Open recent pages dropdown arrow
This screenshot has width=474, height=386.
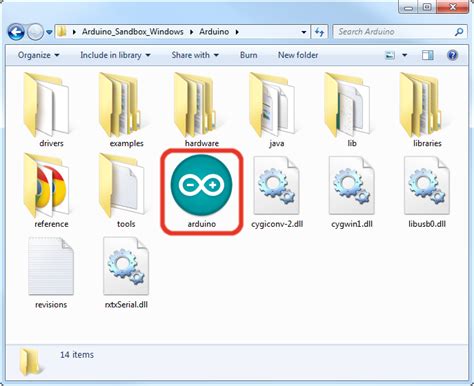[x=49, y=32]
